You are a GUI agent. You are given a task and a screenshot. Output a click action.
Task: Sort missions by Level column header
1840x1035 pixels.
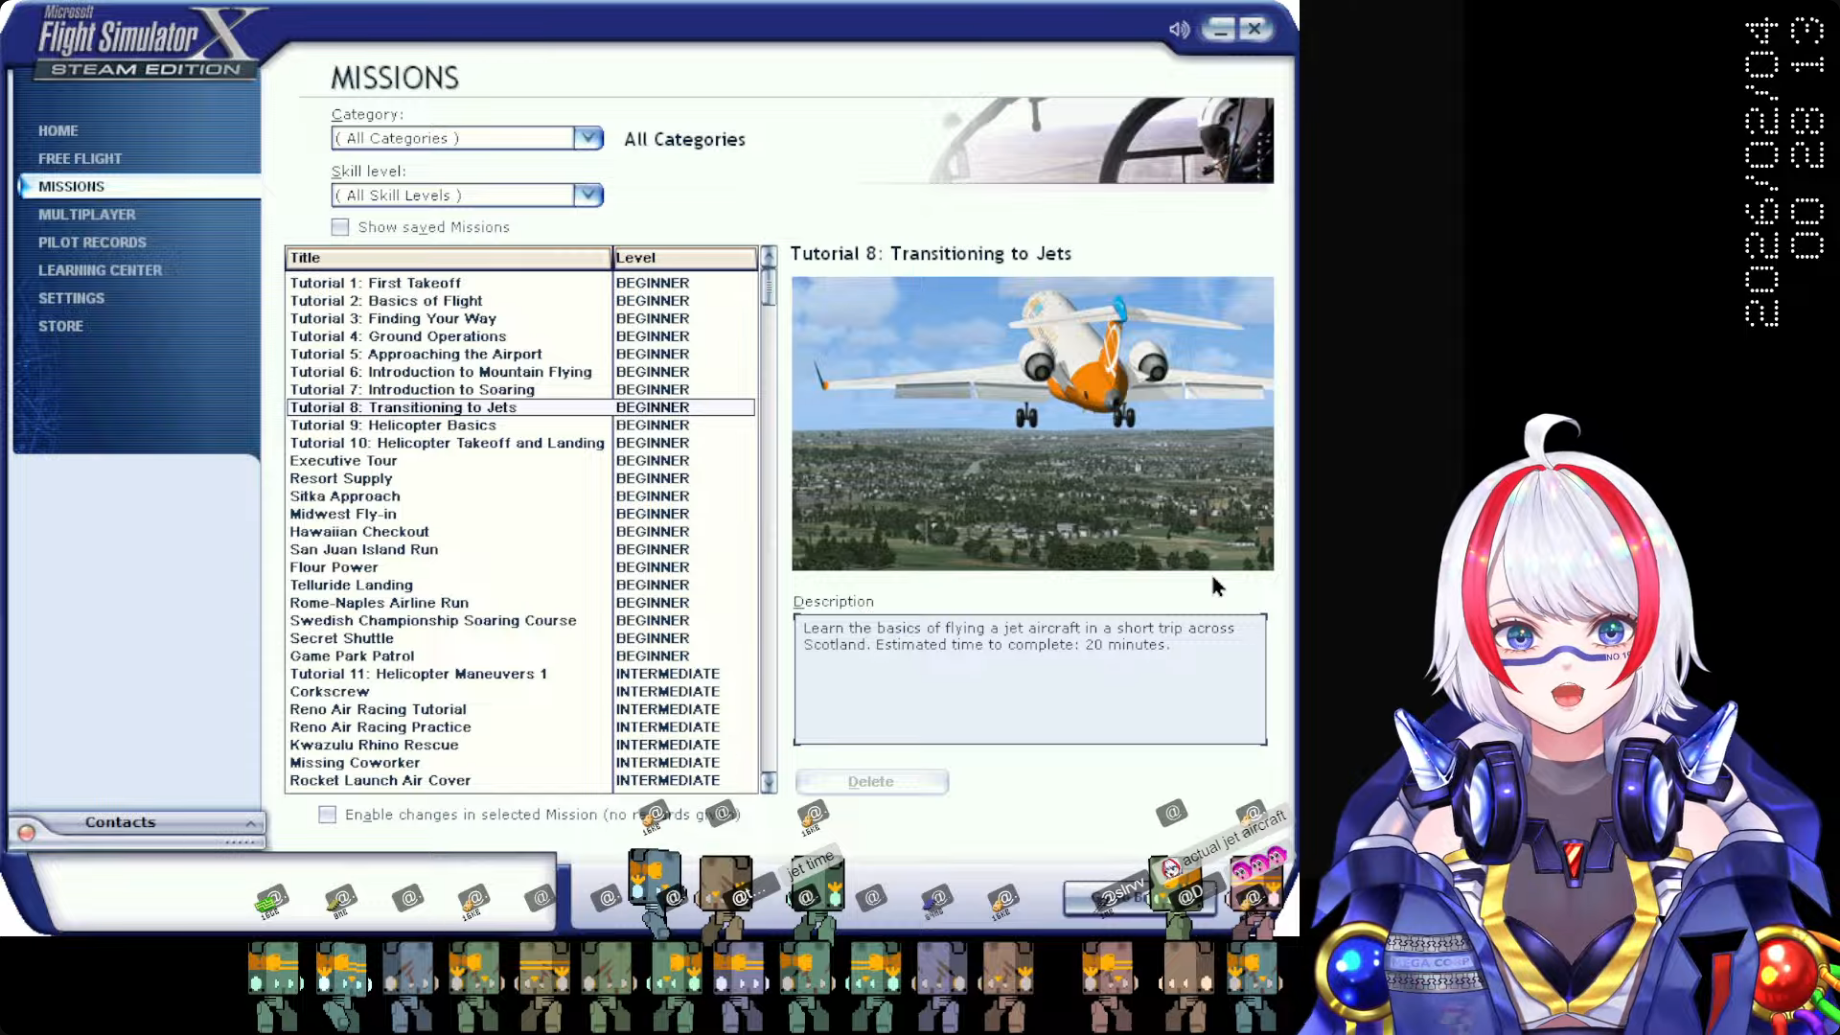pyautogui.click(x=685, y=258)
